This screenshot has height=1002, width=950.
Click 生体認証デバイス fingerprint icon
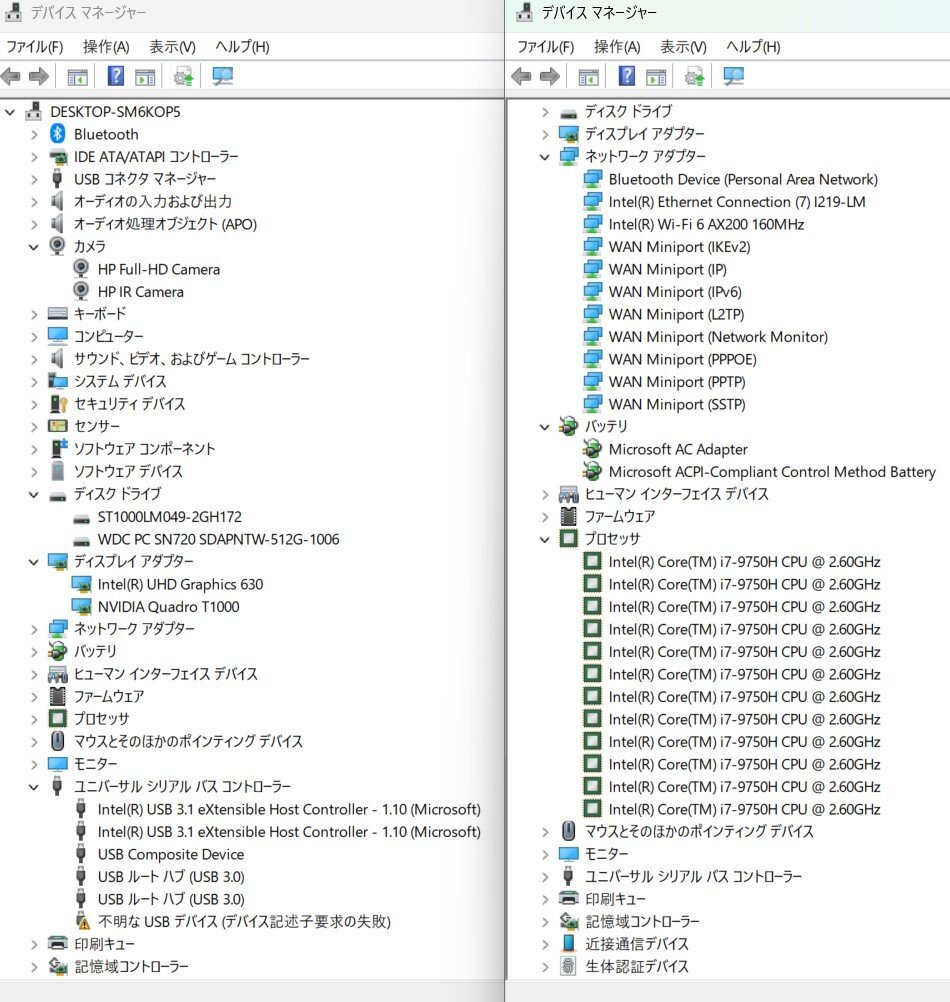568,966
